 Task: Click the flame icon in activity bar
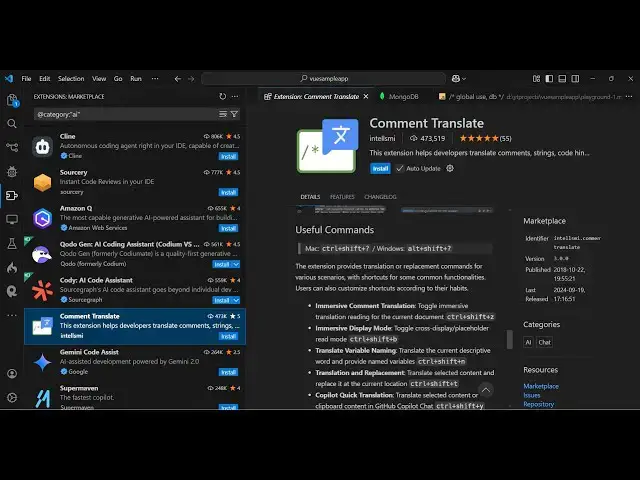click(12, 268)
